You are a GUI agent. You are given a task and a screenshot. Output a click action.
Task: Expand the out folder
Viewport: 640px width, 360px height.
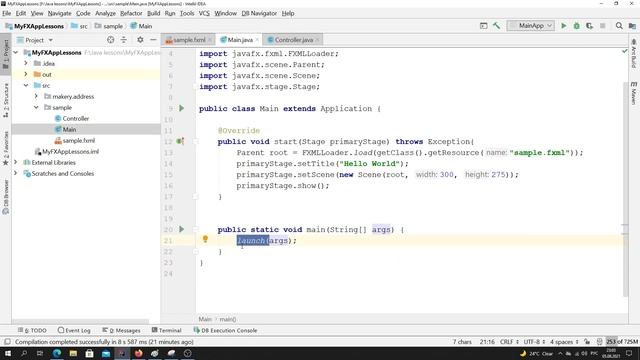coord(26,74)
